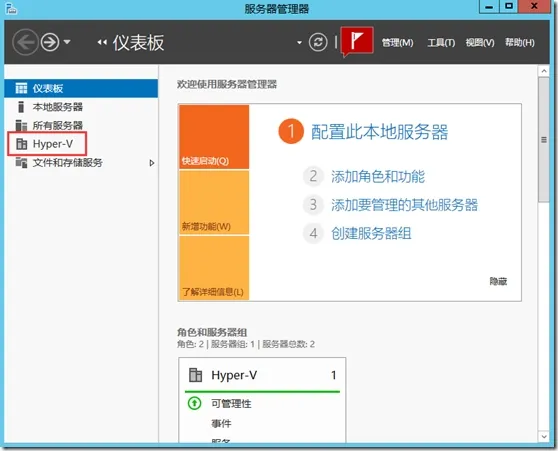The height and width of the screenshot is (451, 558).
Task: Click the vertical scrollbar down arrow
Action: tap(544, 436)
